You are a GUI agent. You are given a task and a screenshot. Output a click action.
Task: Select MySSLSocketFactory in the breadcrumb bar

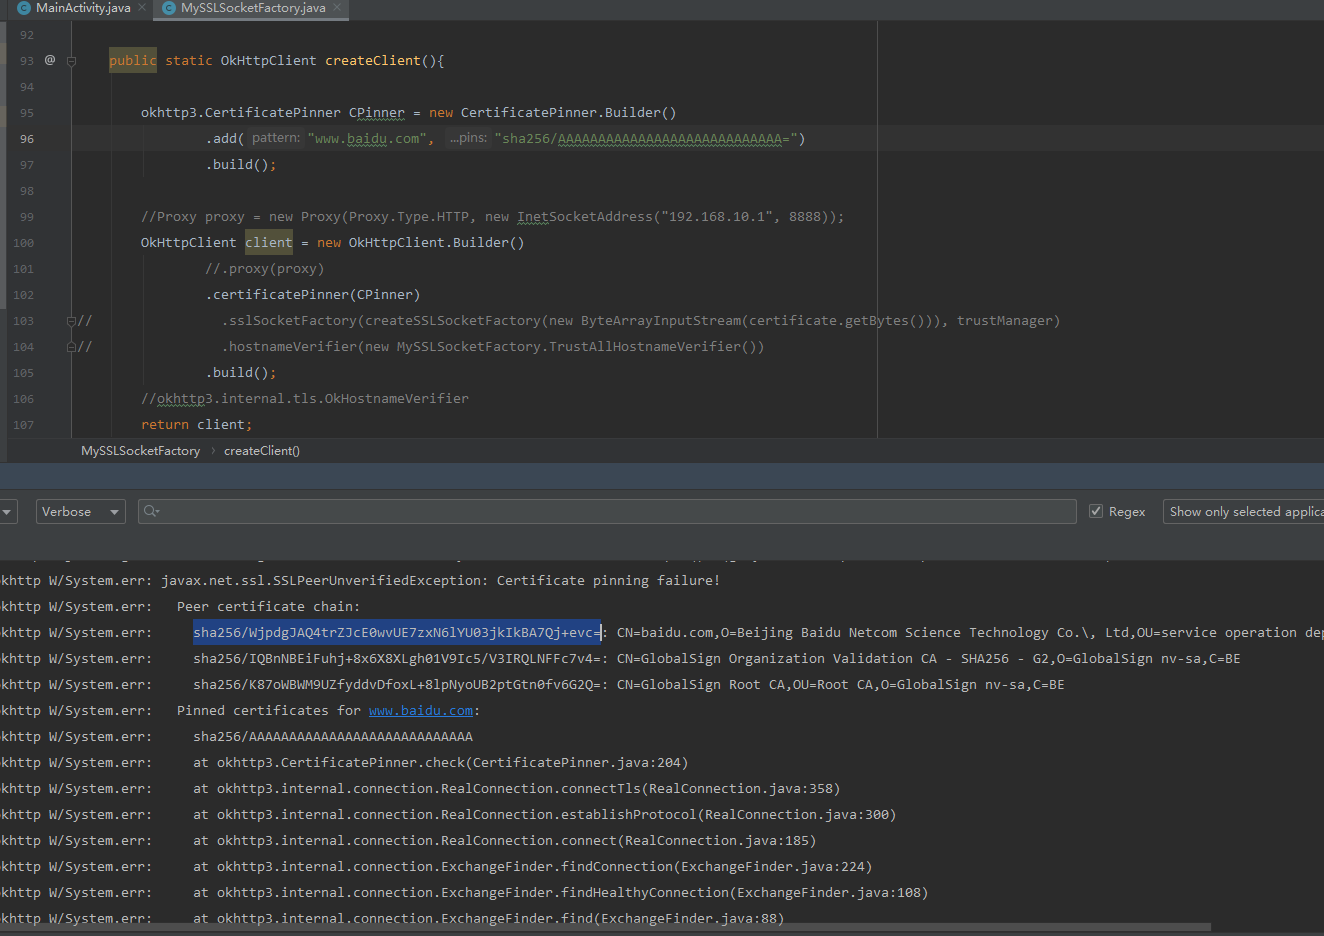pyautogui.click(x=141, y=451)
